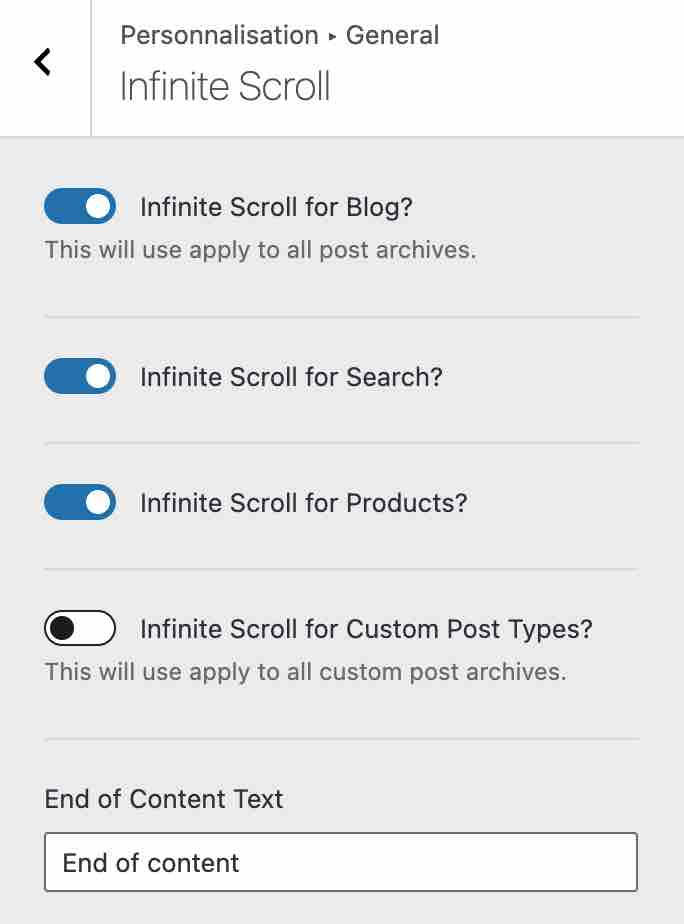Disable Infinite Scroll for Products

80,503
